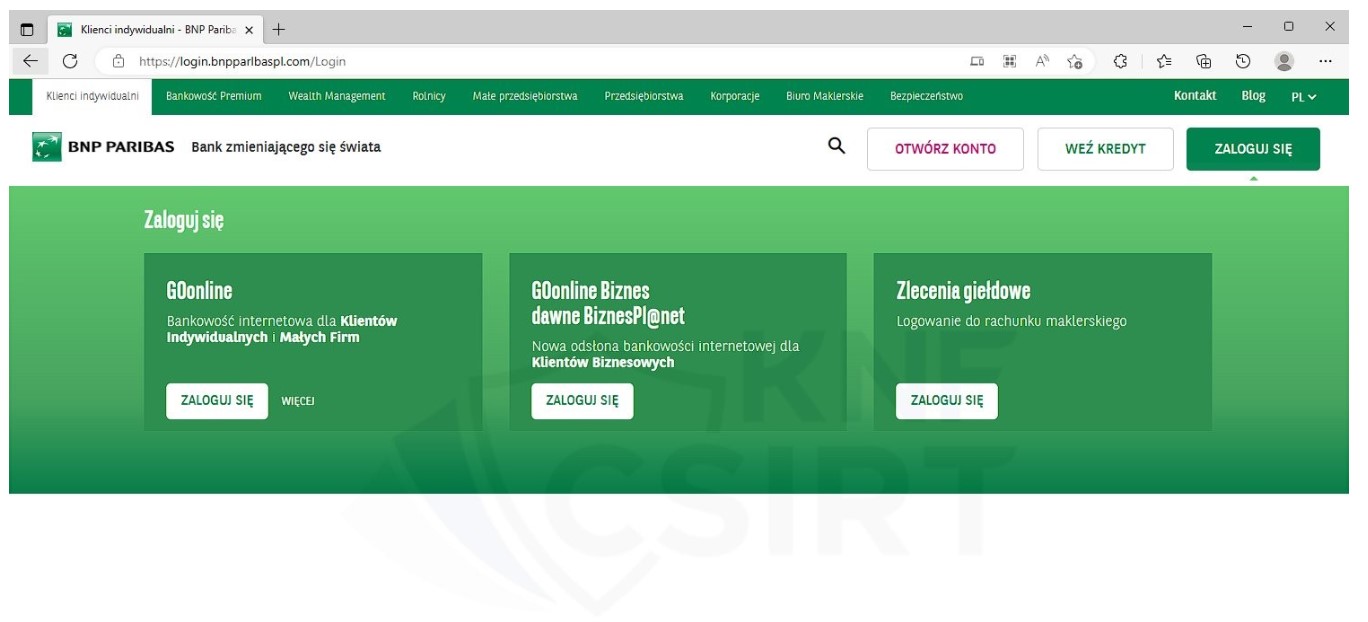
Task: Open the browser extensions icon
Action: pos(1121,61)
